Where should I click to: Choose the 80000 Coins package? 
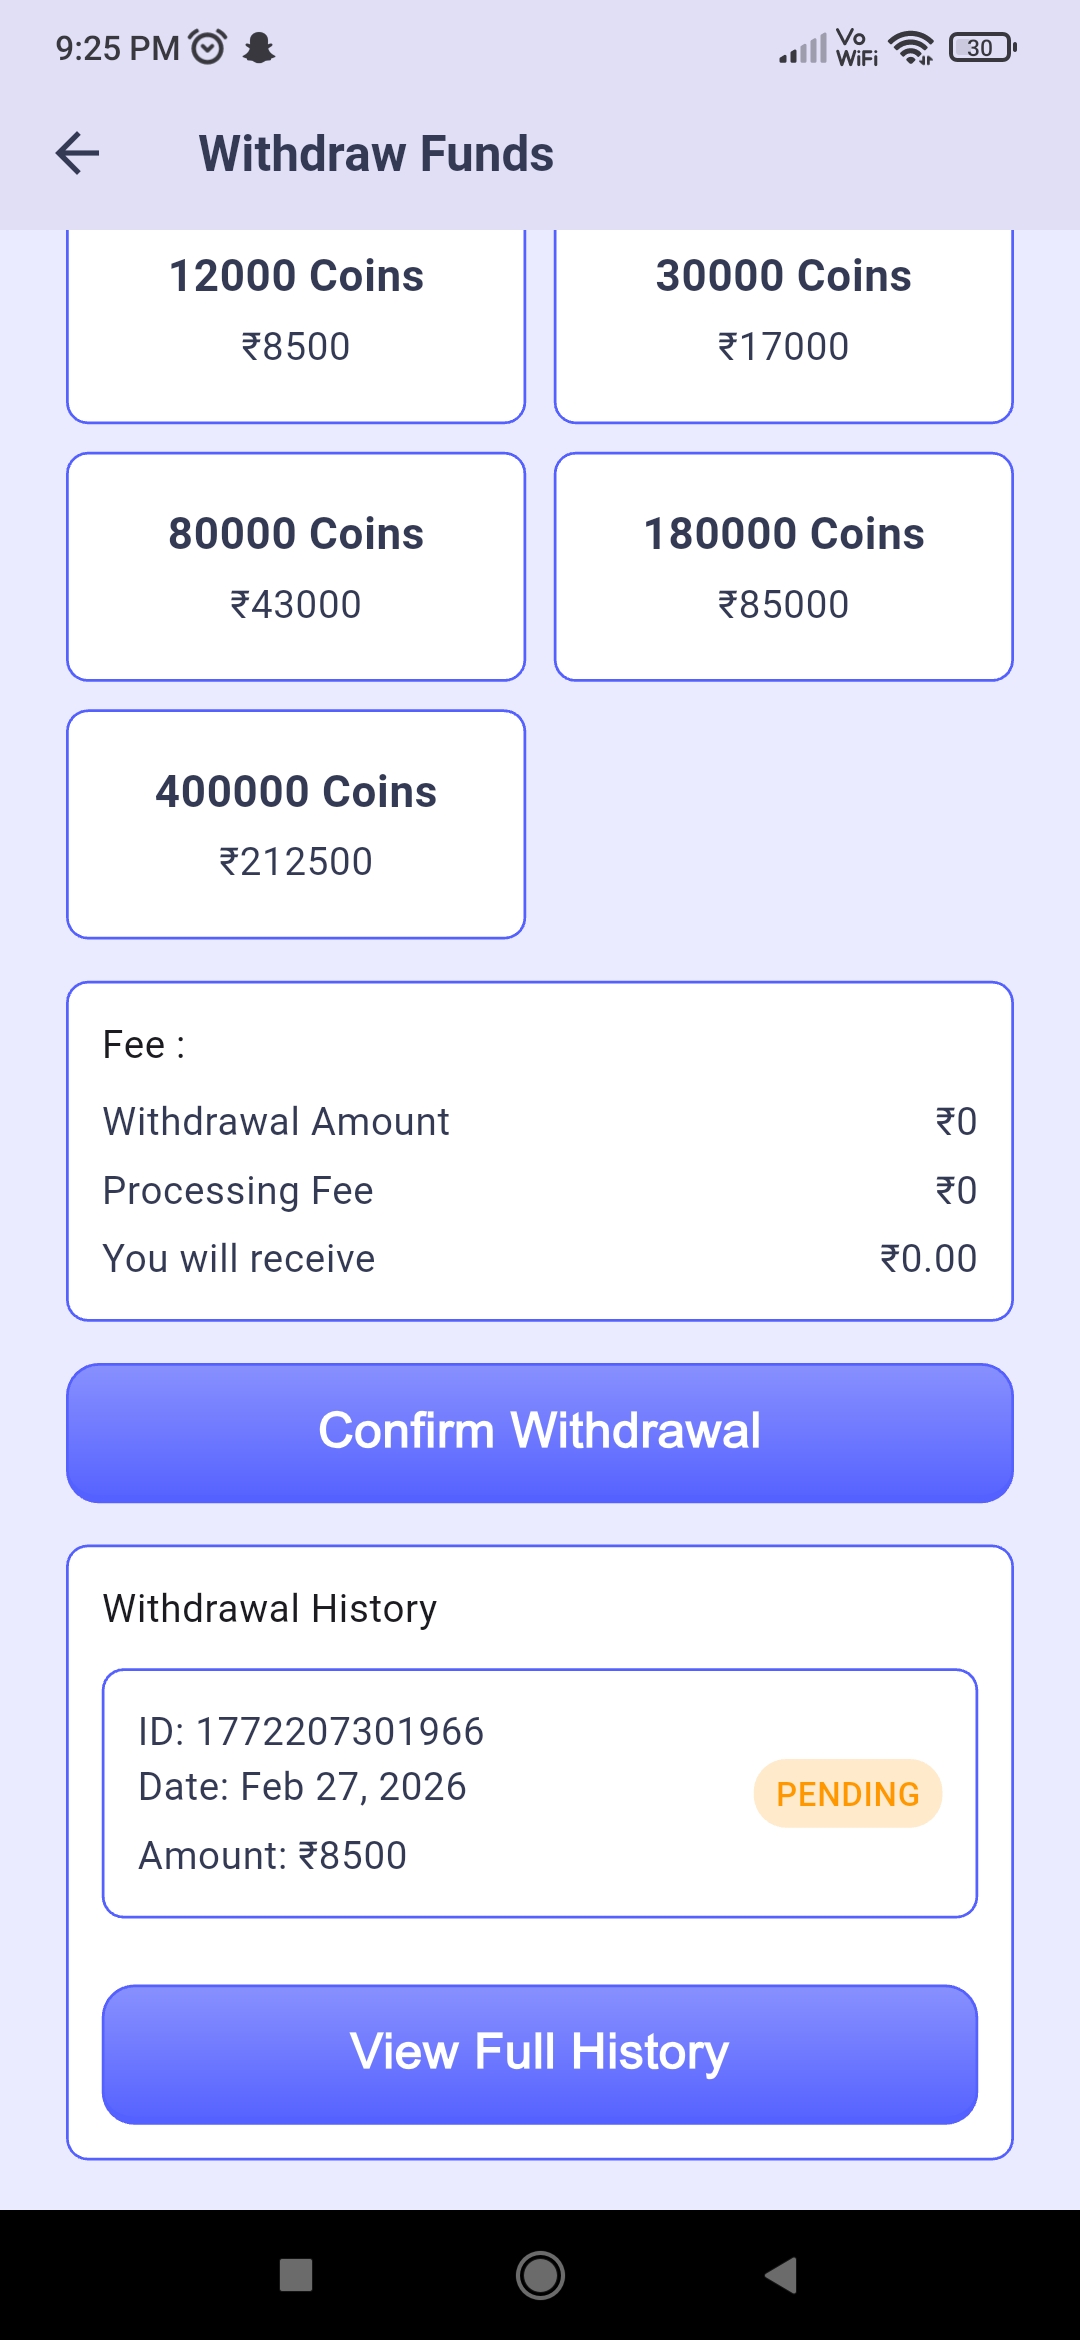tap(296, 567)
